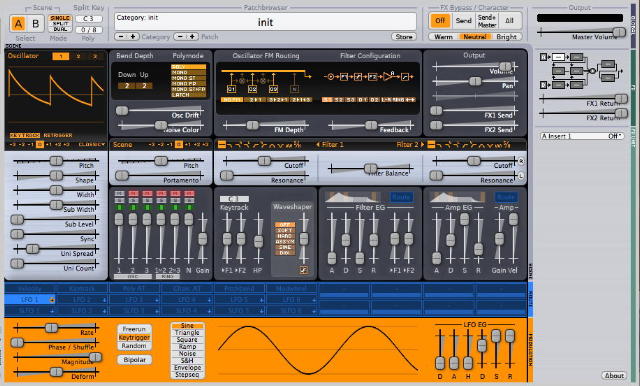
Task: Toggle mixer channel 1 mute button
Action: click(119, 193)
